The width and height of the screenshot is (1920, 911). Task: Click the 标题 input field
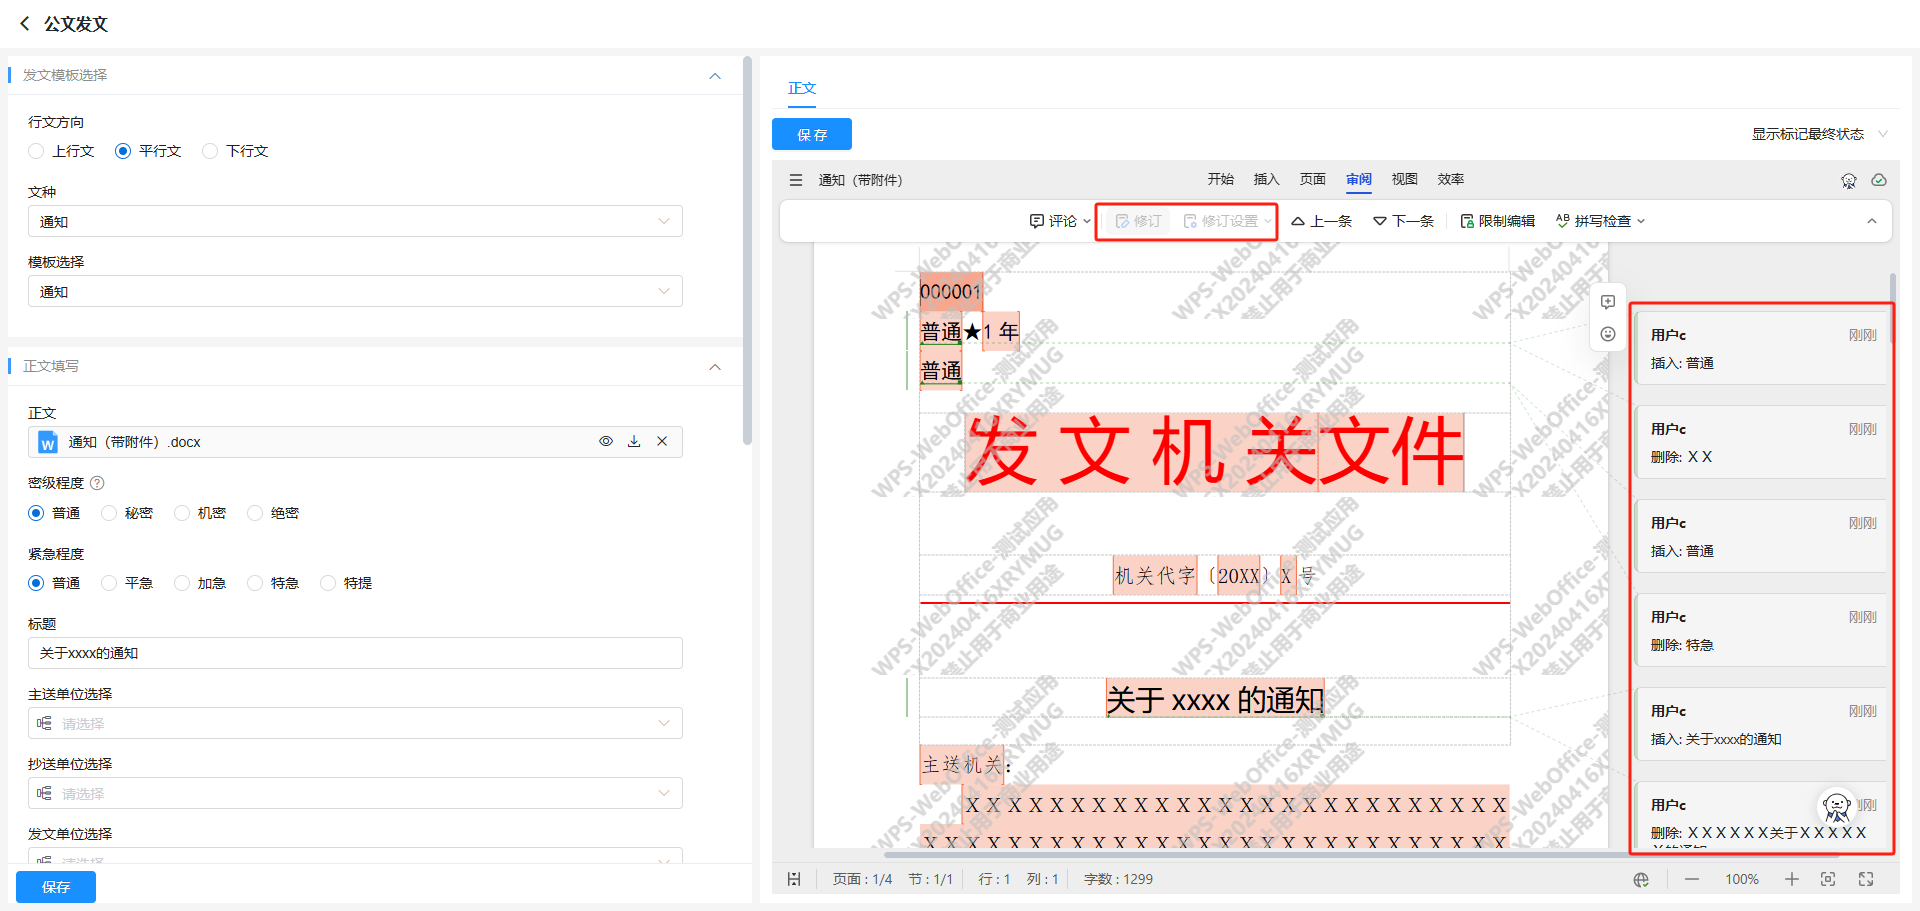[x=355, y=653]
